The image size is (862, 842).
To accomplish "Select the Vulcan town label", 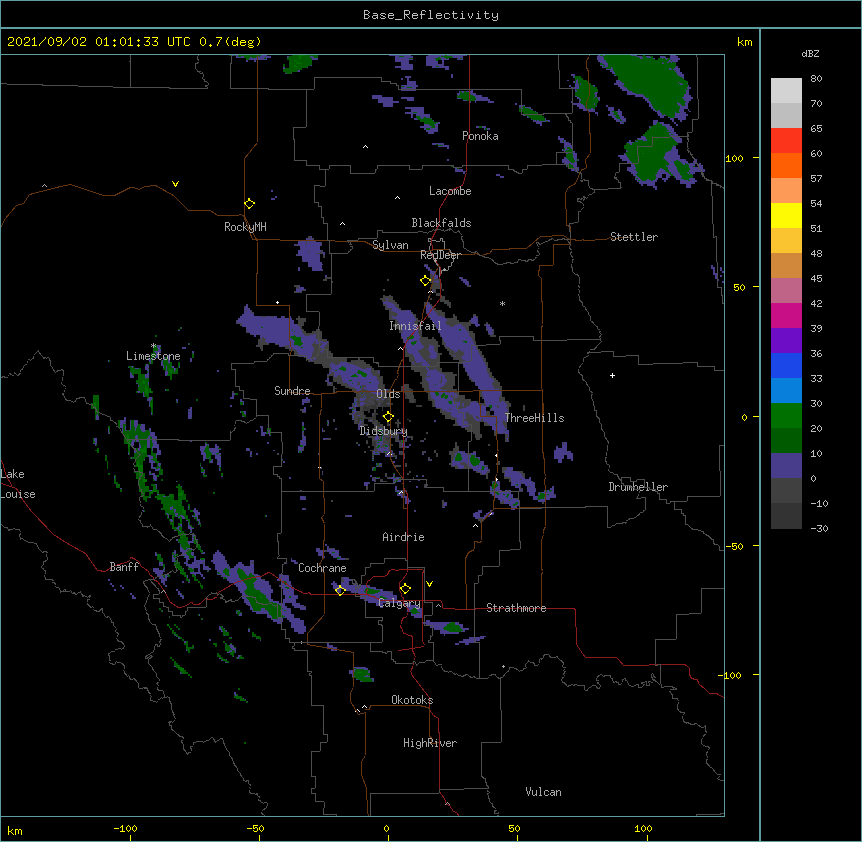I will point(544,792).
